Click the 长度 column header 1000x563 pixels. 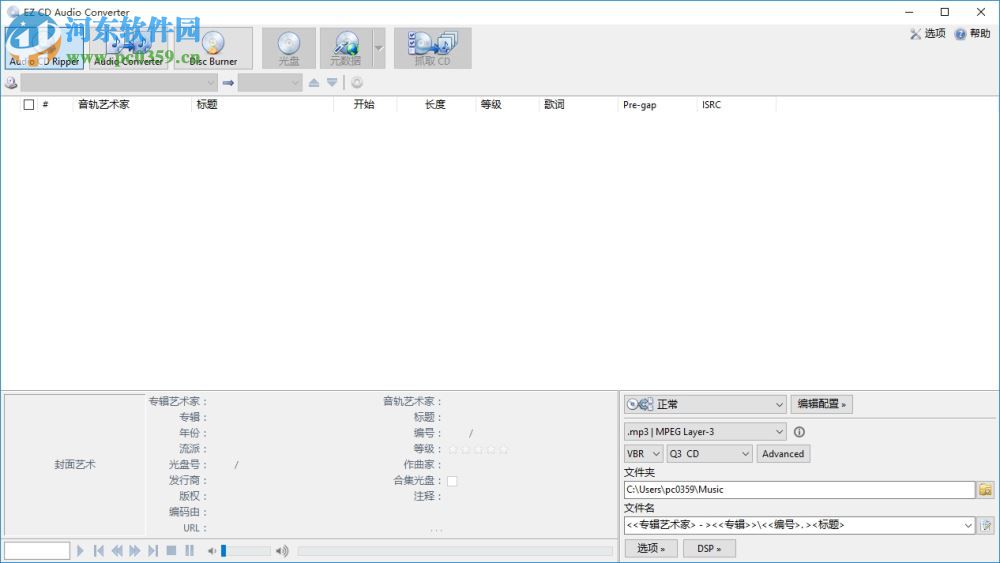pyautogui.click(x=436, y=105)
